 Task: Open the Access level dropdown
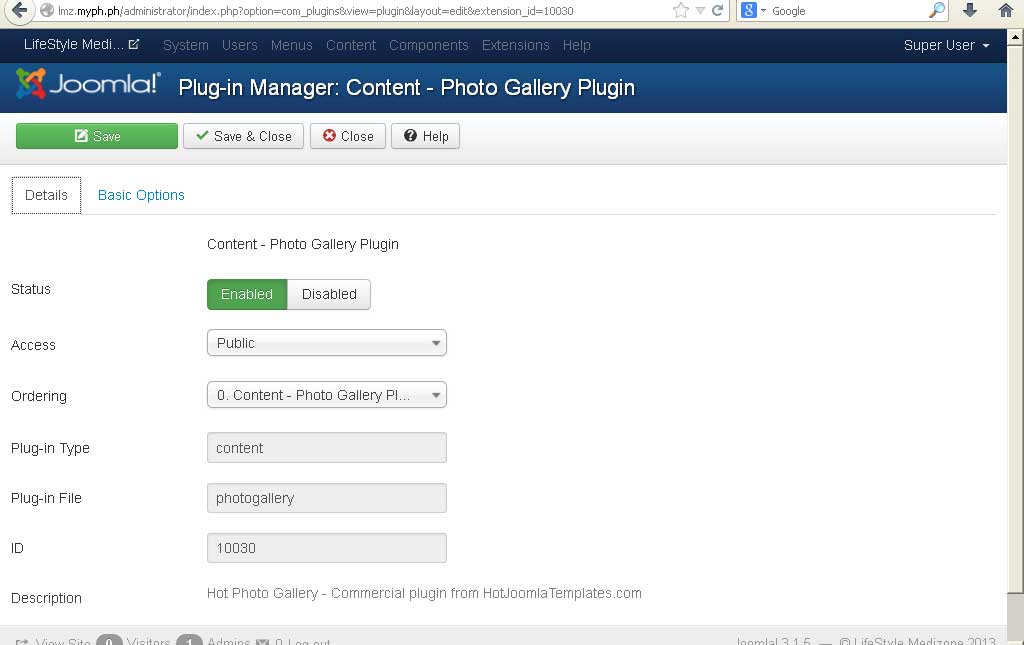click(327, 343)
